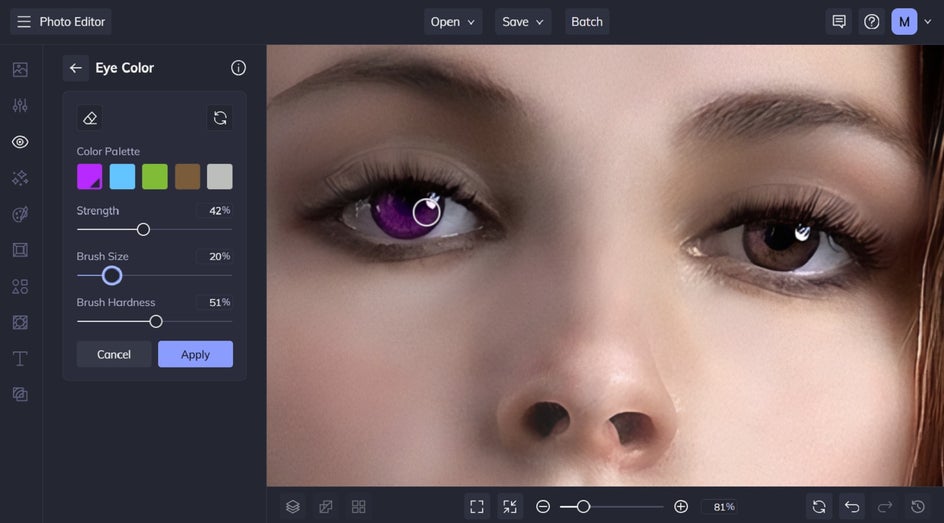The height and width of the screenshot is (523, 944).
Task: Expand the Save dropdown menu
Action: (x=523, y=22)
